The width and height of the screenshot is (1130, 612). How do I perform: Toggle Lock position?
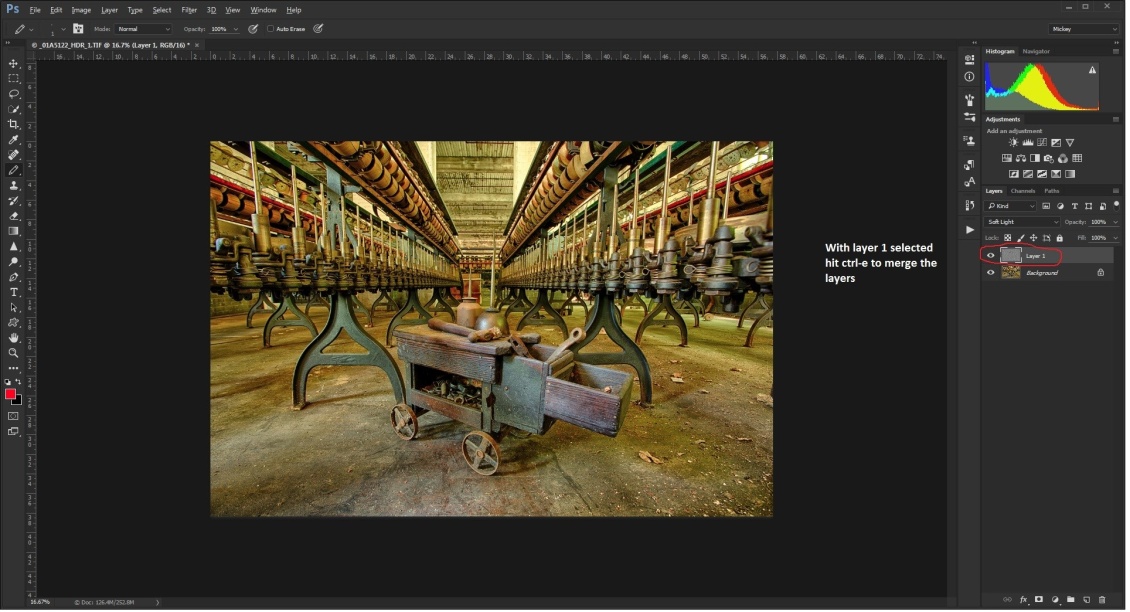(1033, 238)
